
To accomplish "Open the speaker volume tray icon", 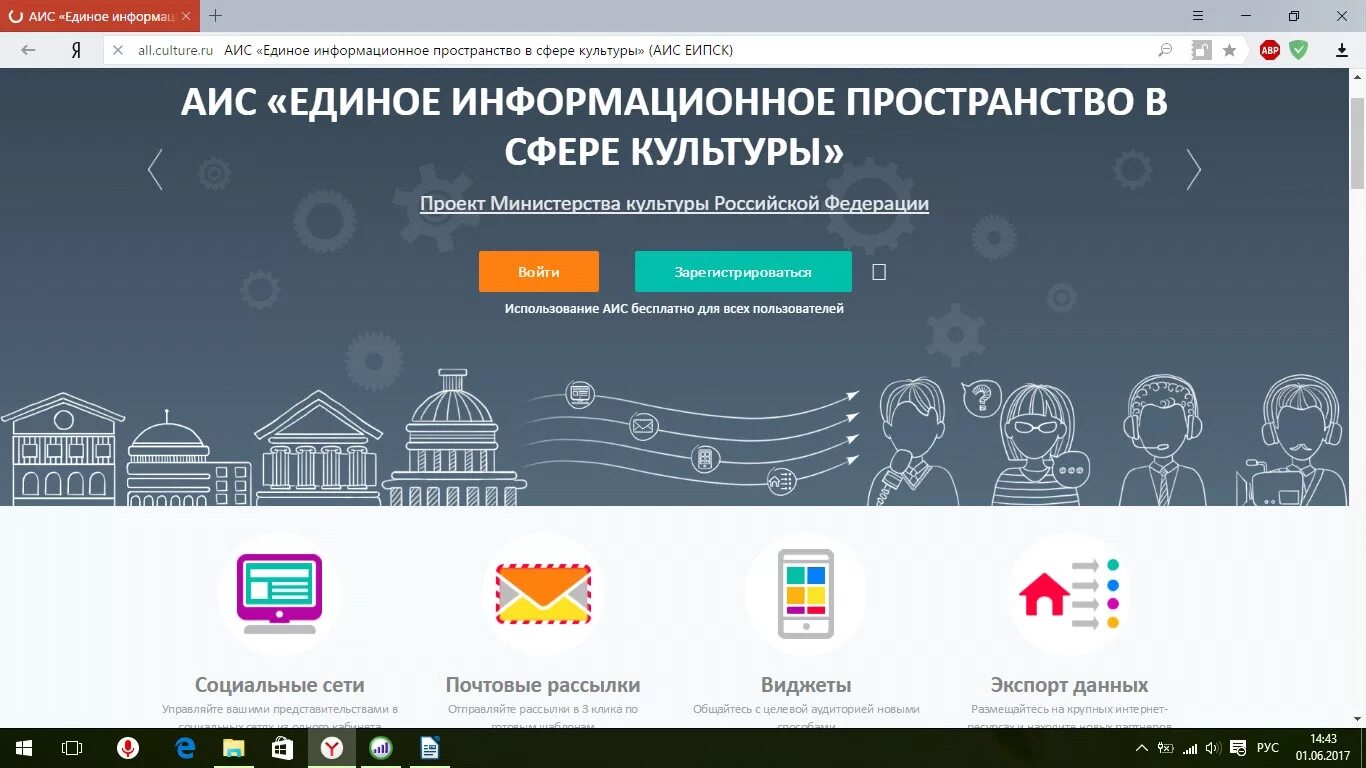I will pyautogui.click(x=1213, y=748).
